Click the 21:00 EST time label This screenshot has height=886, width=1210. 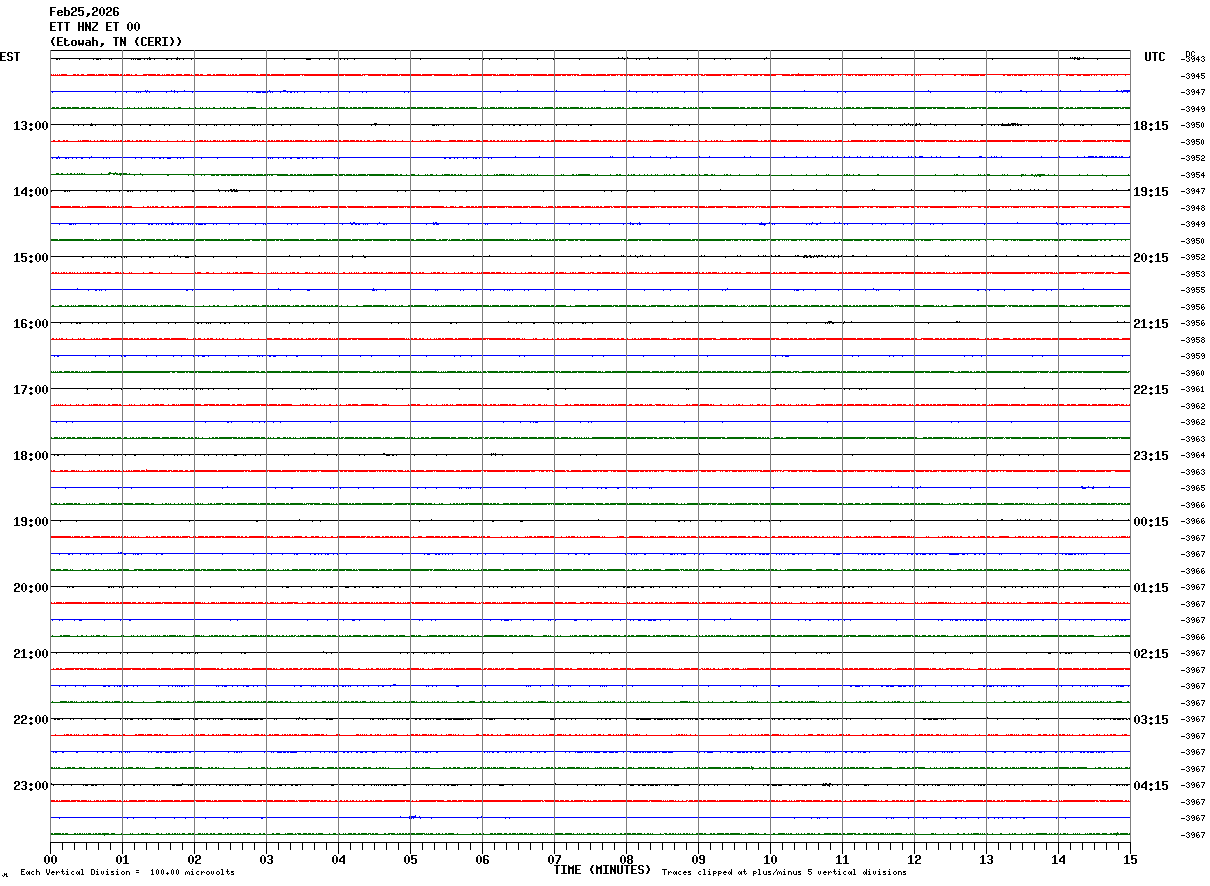point(31,654)
